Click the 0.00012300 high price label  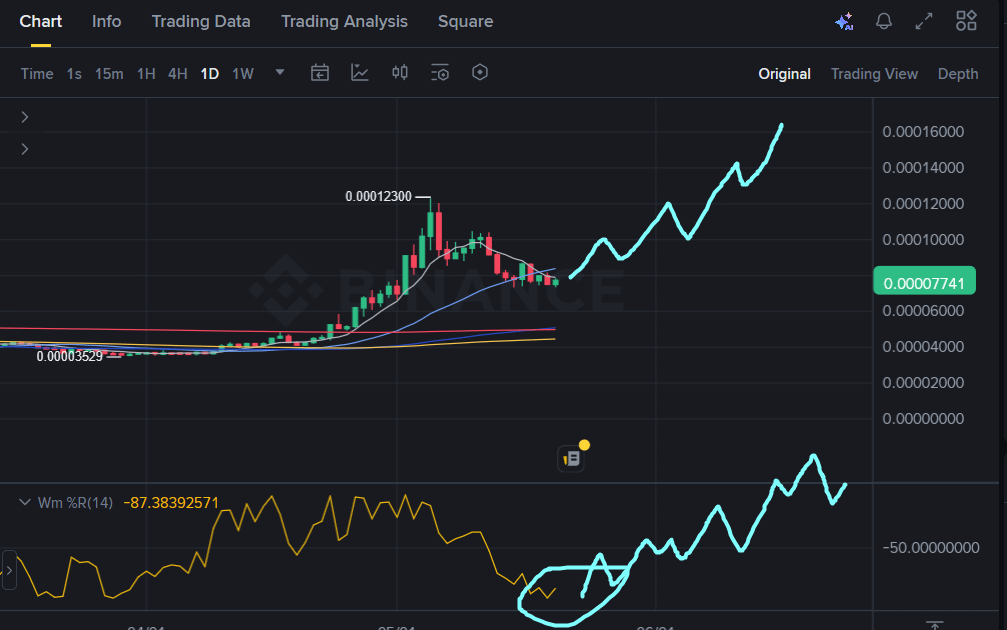(x=378, y=197)
